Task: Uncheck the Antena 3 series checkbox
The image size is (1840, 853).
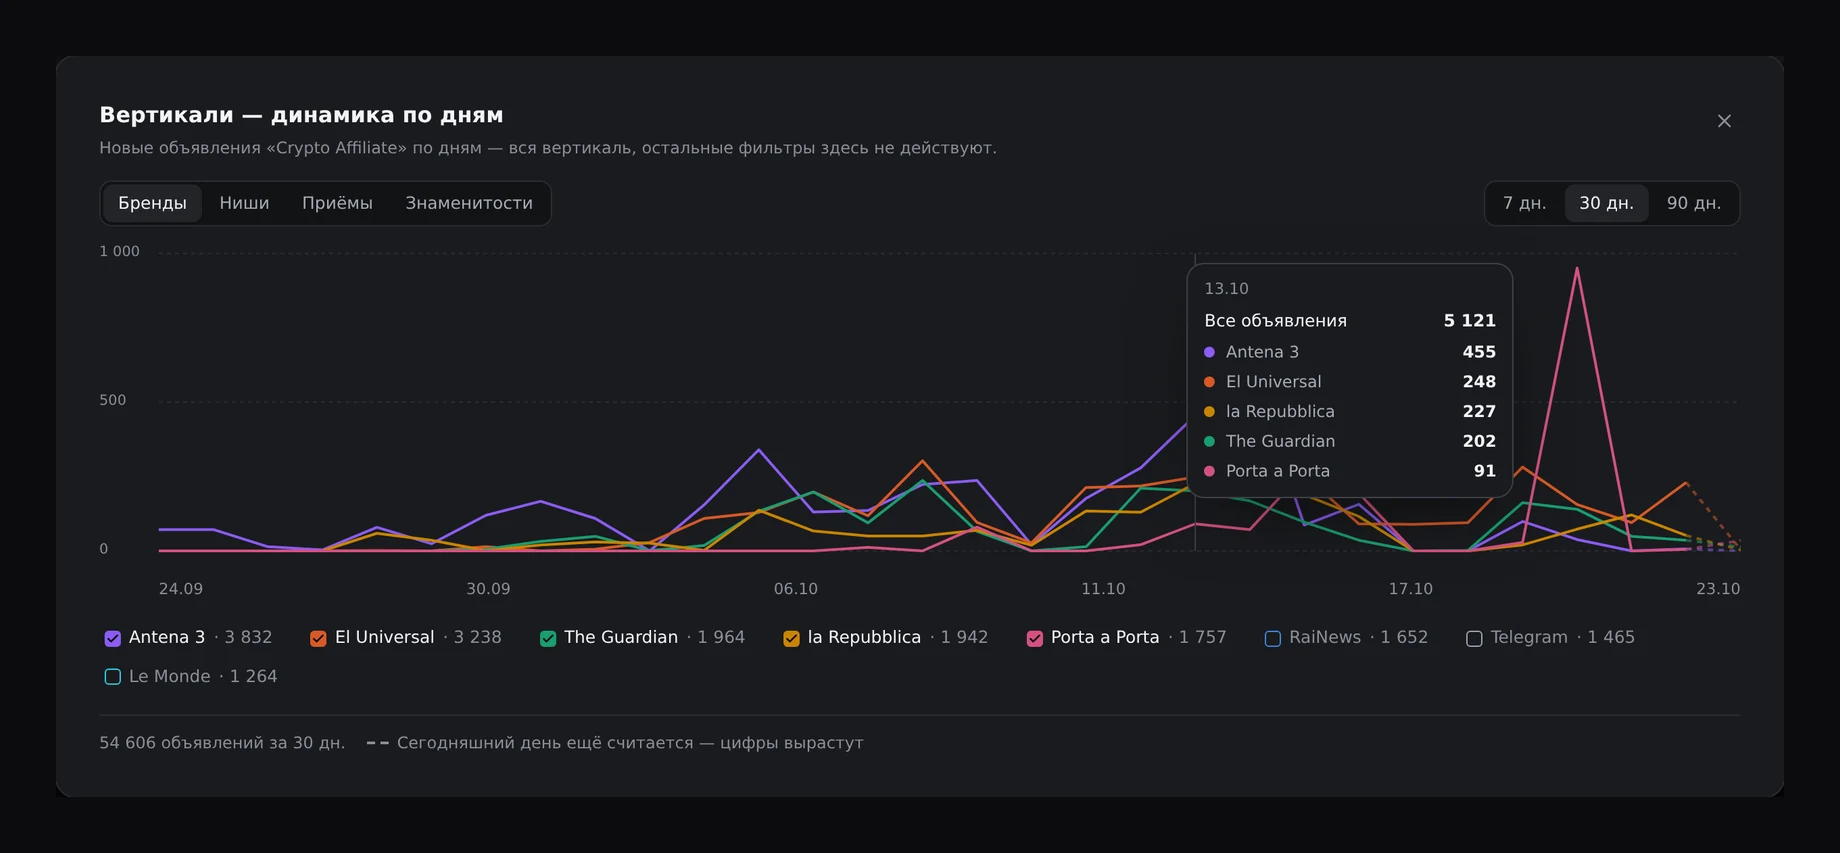Action: [113, 638]
